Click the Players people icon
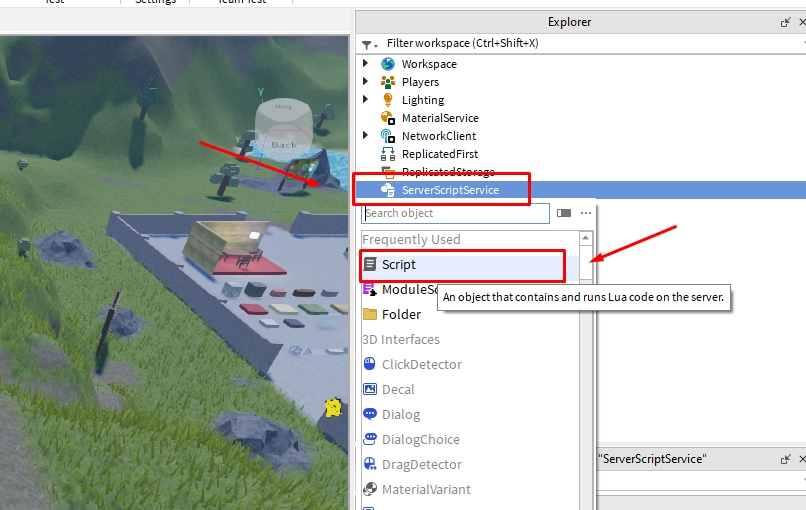 click(x=388, y=82)
